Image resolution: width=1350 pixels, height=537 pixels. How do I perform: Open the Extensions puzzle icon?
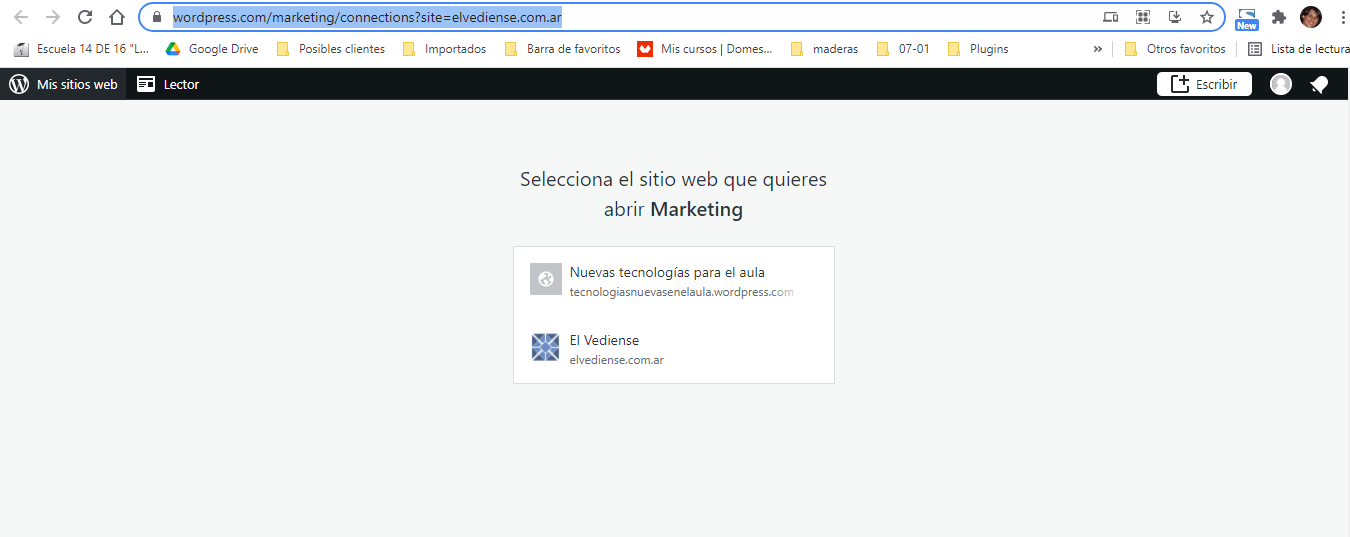tap(1278, 17)
